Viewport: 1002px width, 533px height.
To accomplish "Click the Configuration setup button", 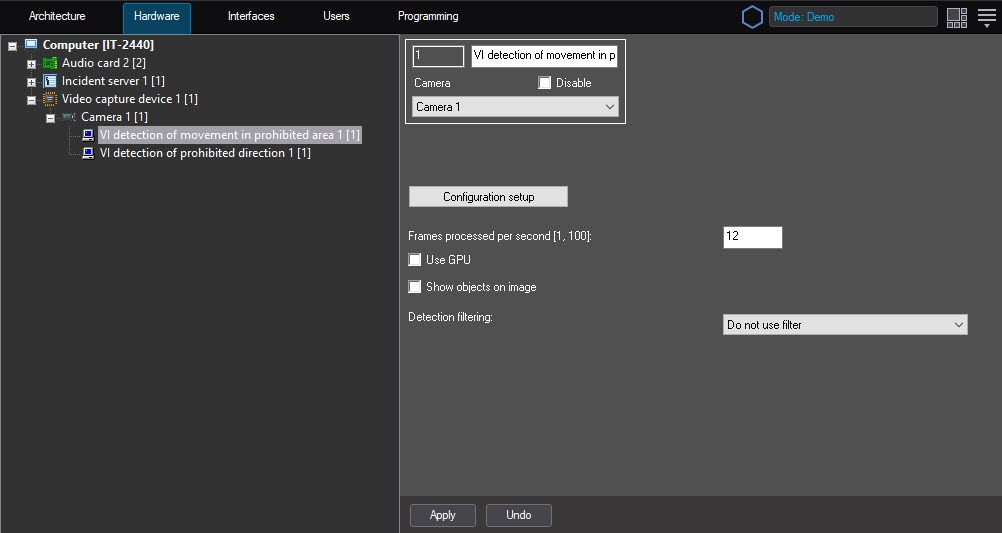I will pyautogui.click(x=488, y=197).
